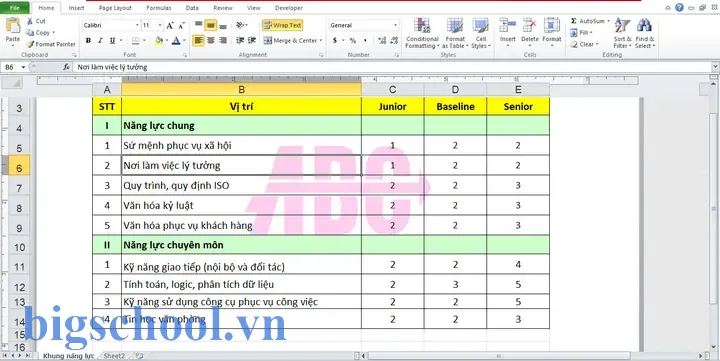Toggle Align Text Right
The height and width of the screenshot is (361, 720).
click(223, 40)
